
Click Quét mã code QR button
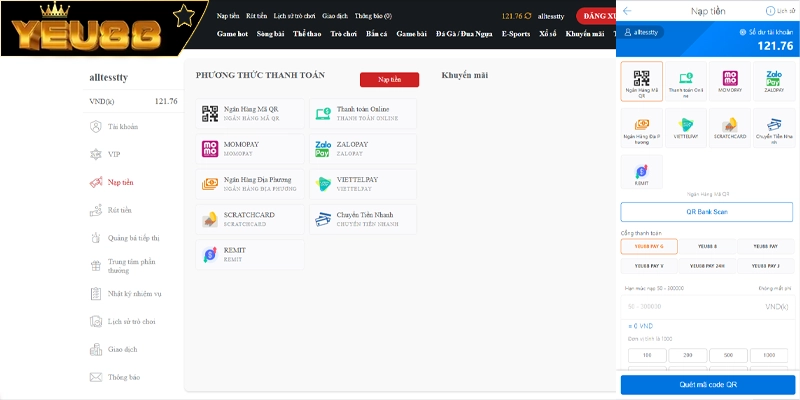[x=708, y=385]
